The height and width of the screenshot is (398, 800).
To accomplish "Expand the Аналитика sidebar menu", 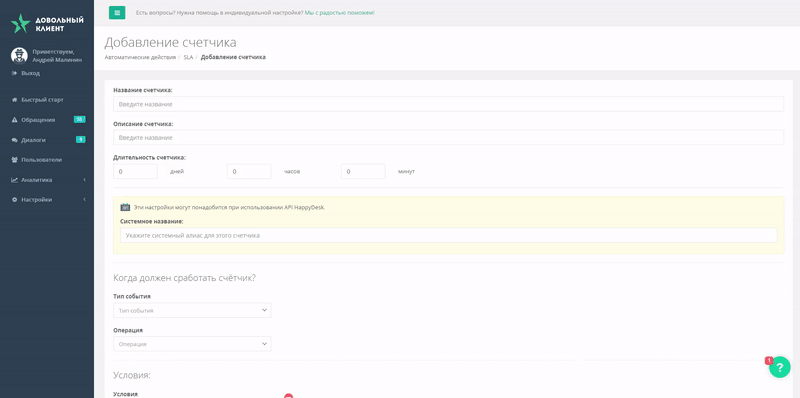I will [47, 180].
